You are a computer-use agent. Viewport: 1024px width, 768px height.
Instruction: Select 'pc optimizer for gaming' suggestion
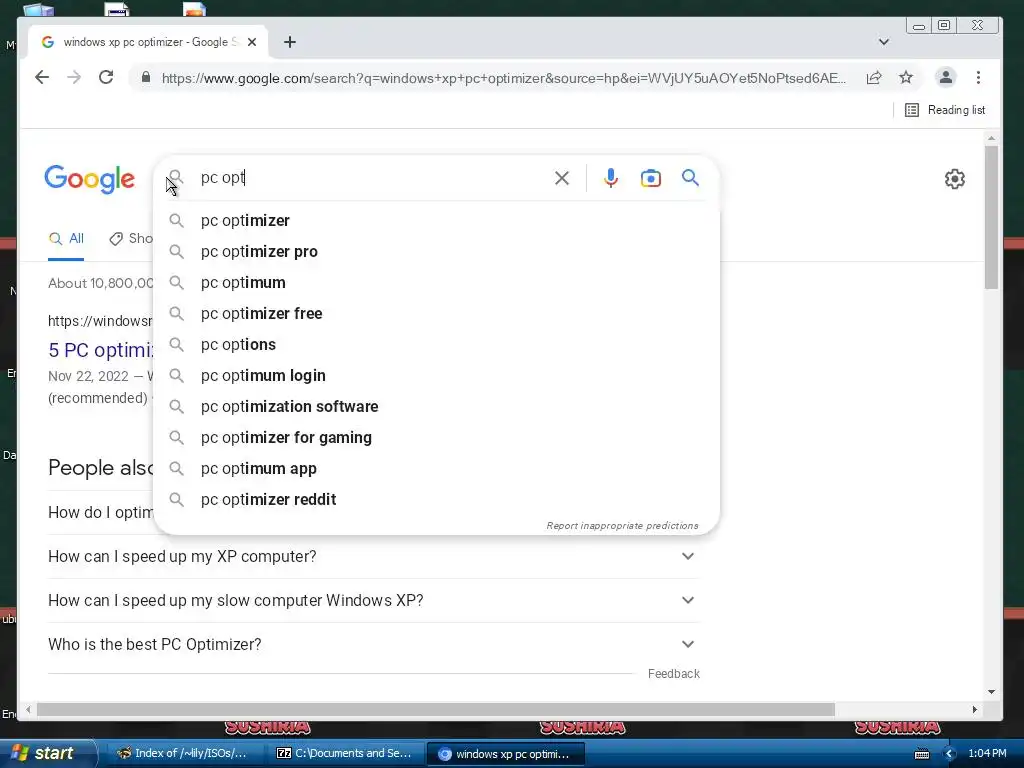(x=436, y=438)
